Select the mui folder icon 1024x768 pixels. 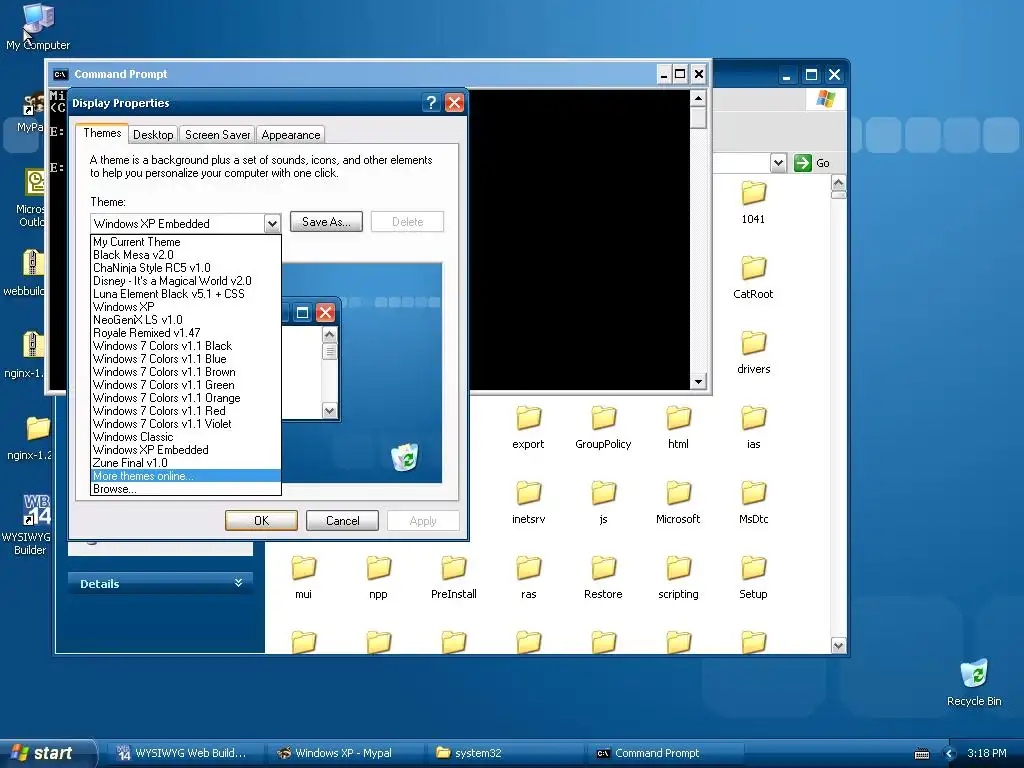point(303,568)
